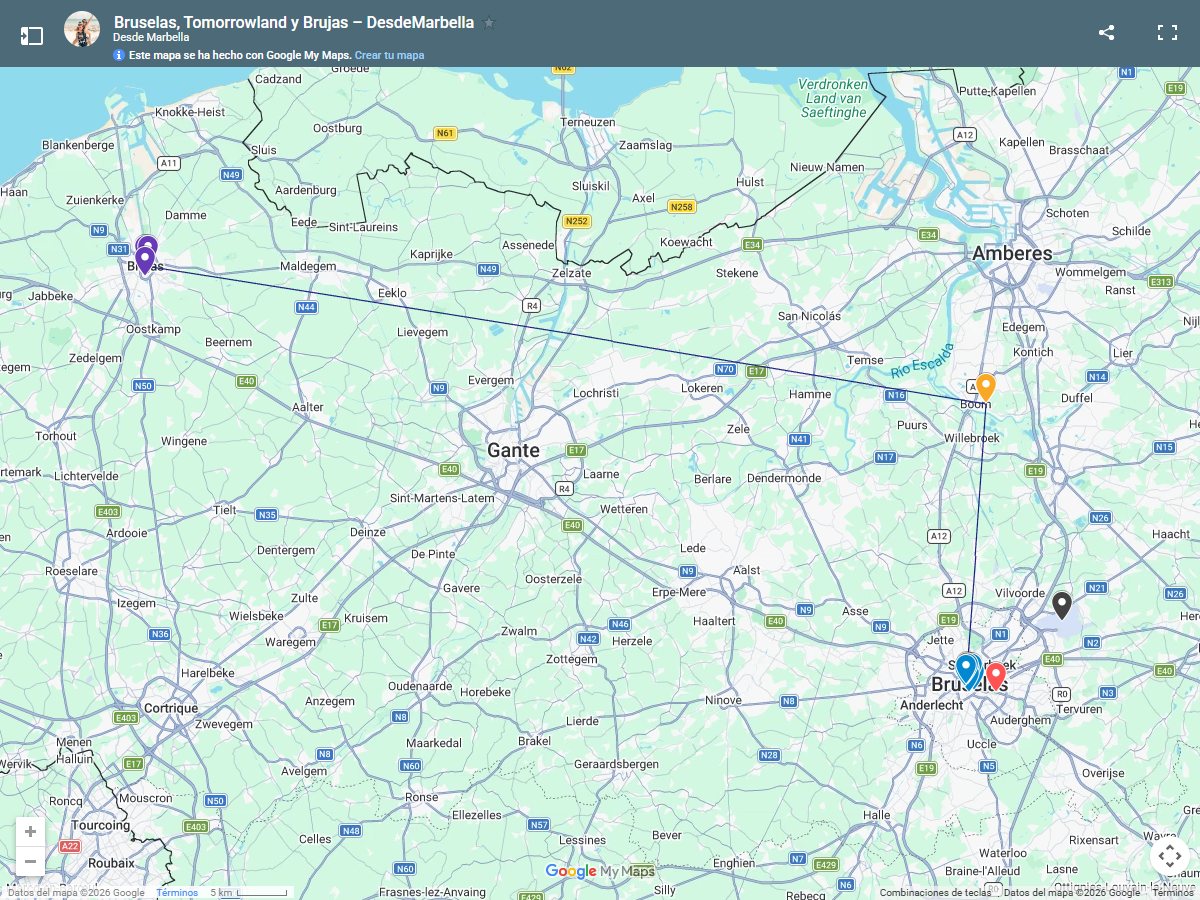The image size is (1200, 900).
Task: Click the 'Anderlecht' district label
Action: (933, 705)
